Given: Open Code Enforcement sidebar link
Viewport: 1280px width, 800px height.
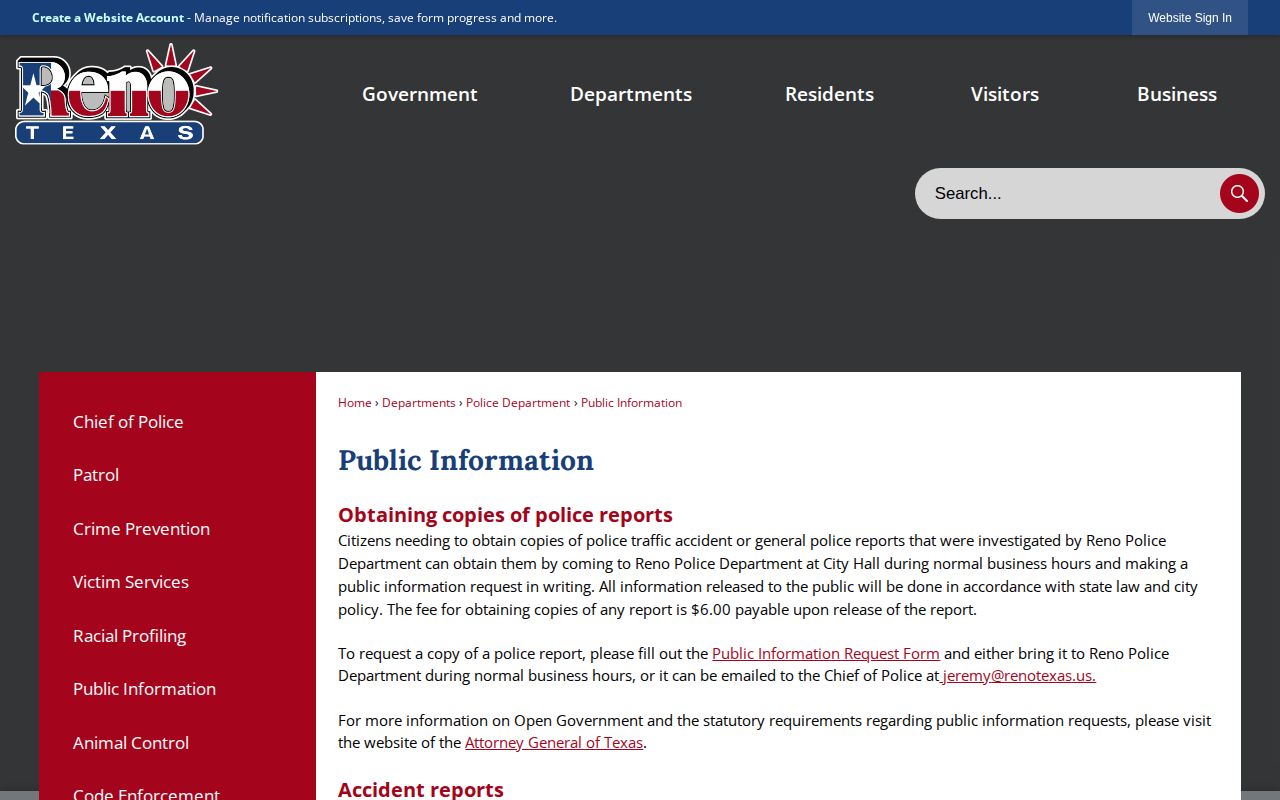Looking at the screenshot, I should point(146,794).
